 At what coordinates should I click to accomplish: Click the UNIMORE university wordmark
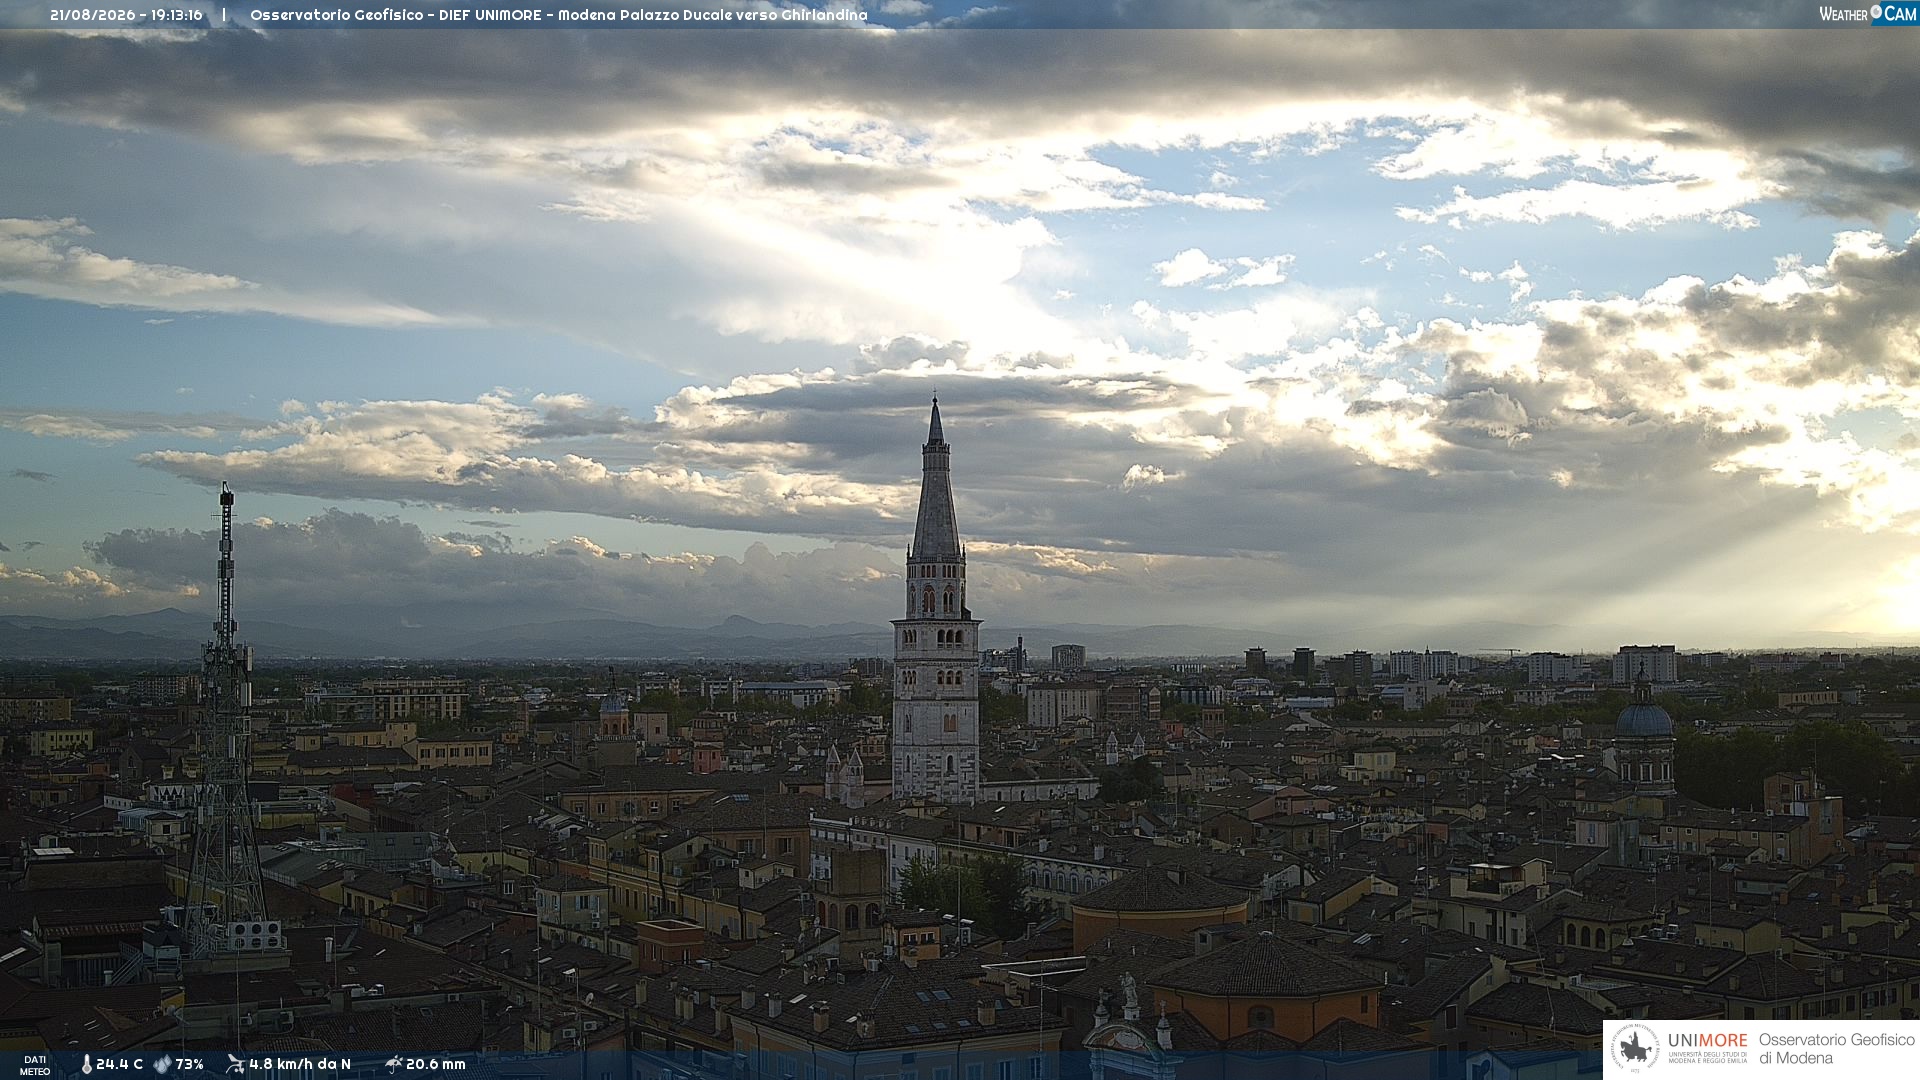click(x=1708, y=1047)
